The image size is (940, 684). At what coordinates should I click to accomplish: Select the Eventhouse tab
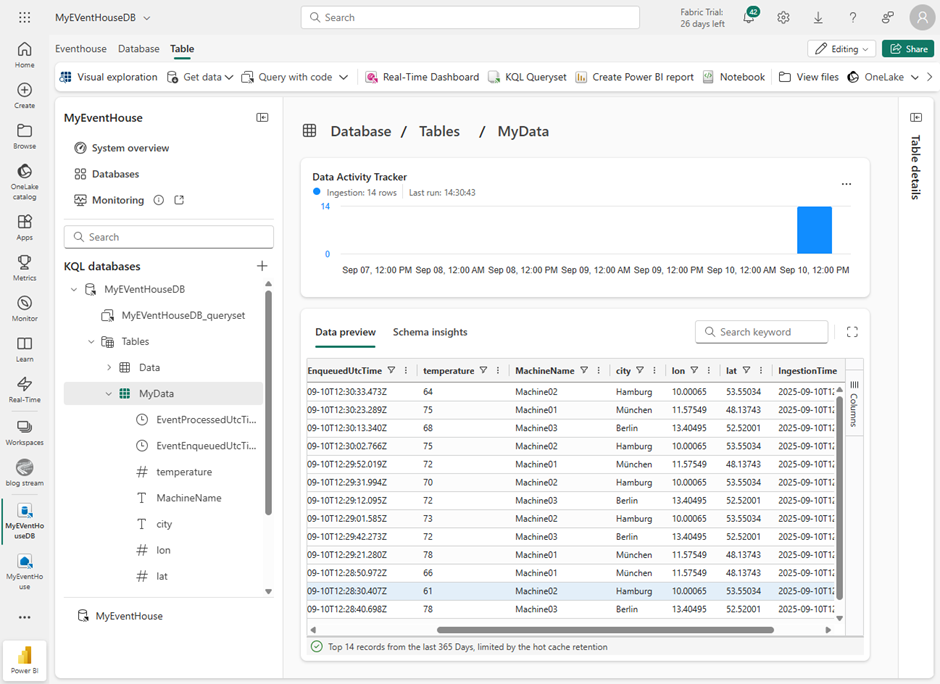(81, 49)
